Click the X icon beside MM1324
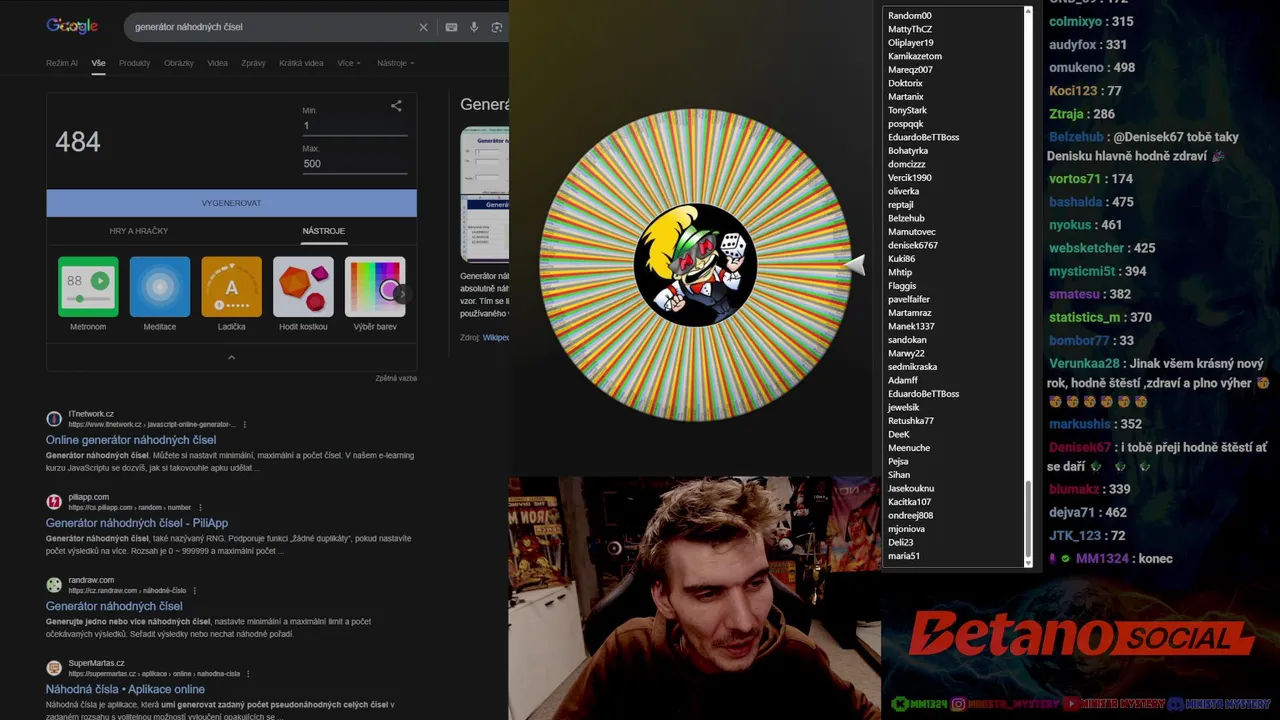Image resolution: width=1280 pixels, height=720 pixels. tap(899, 704)
